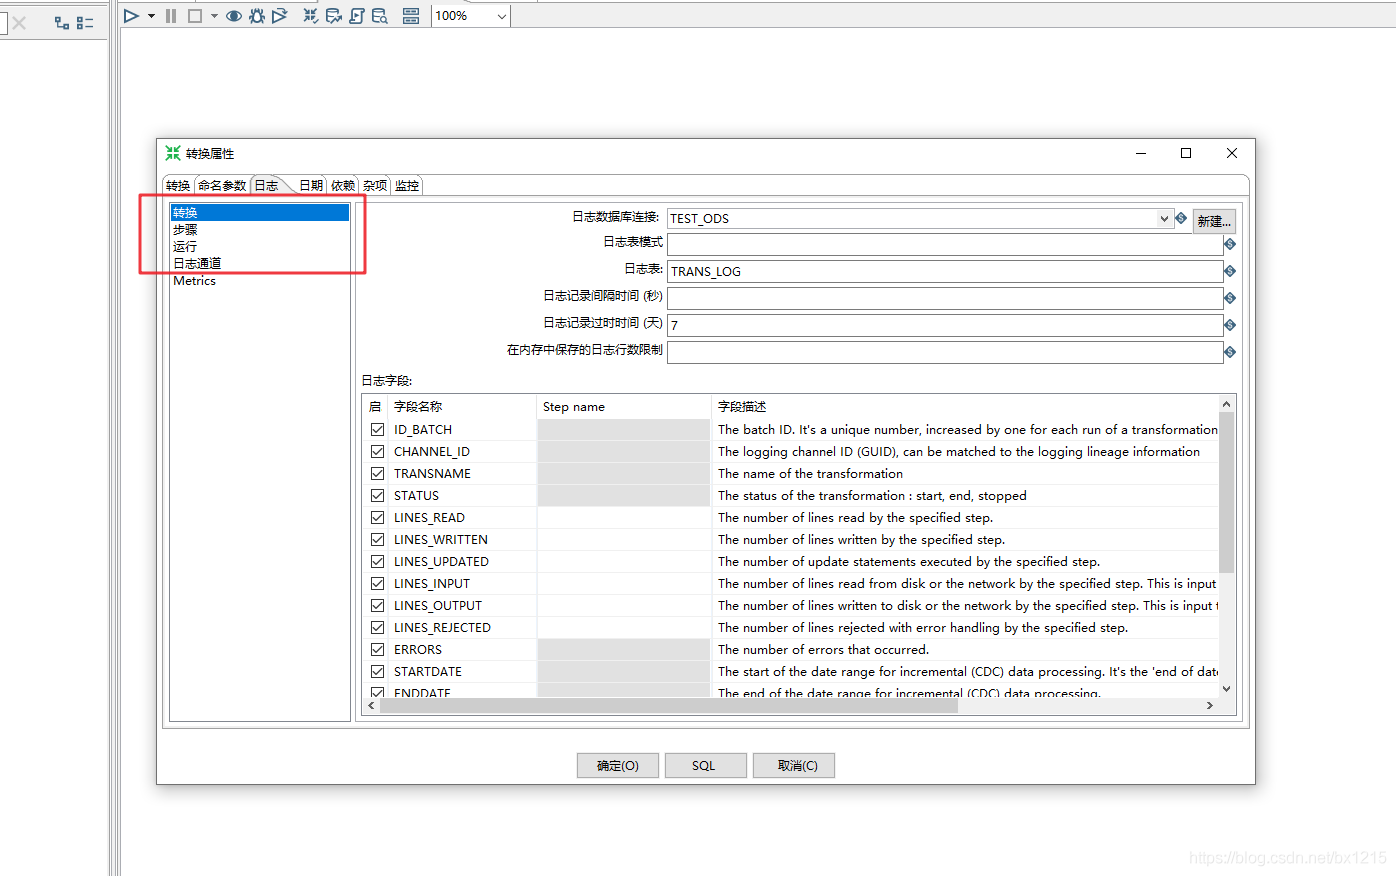Click the Step name column header
Viewport: 1396px width, 876px height.
[623, 406]
